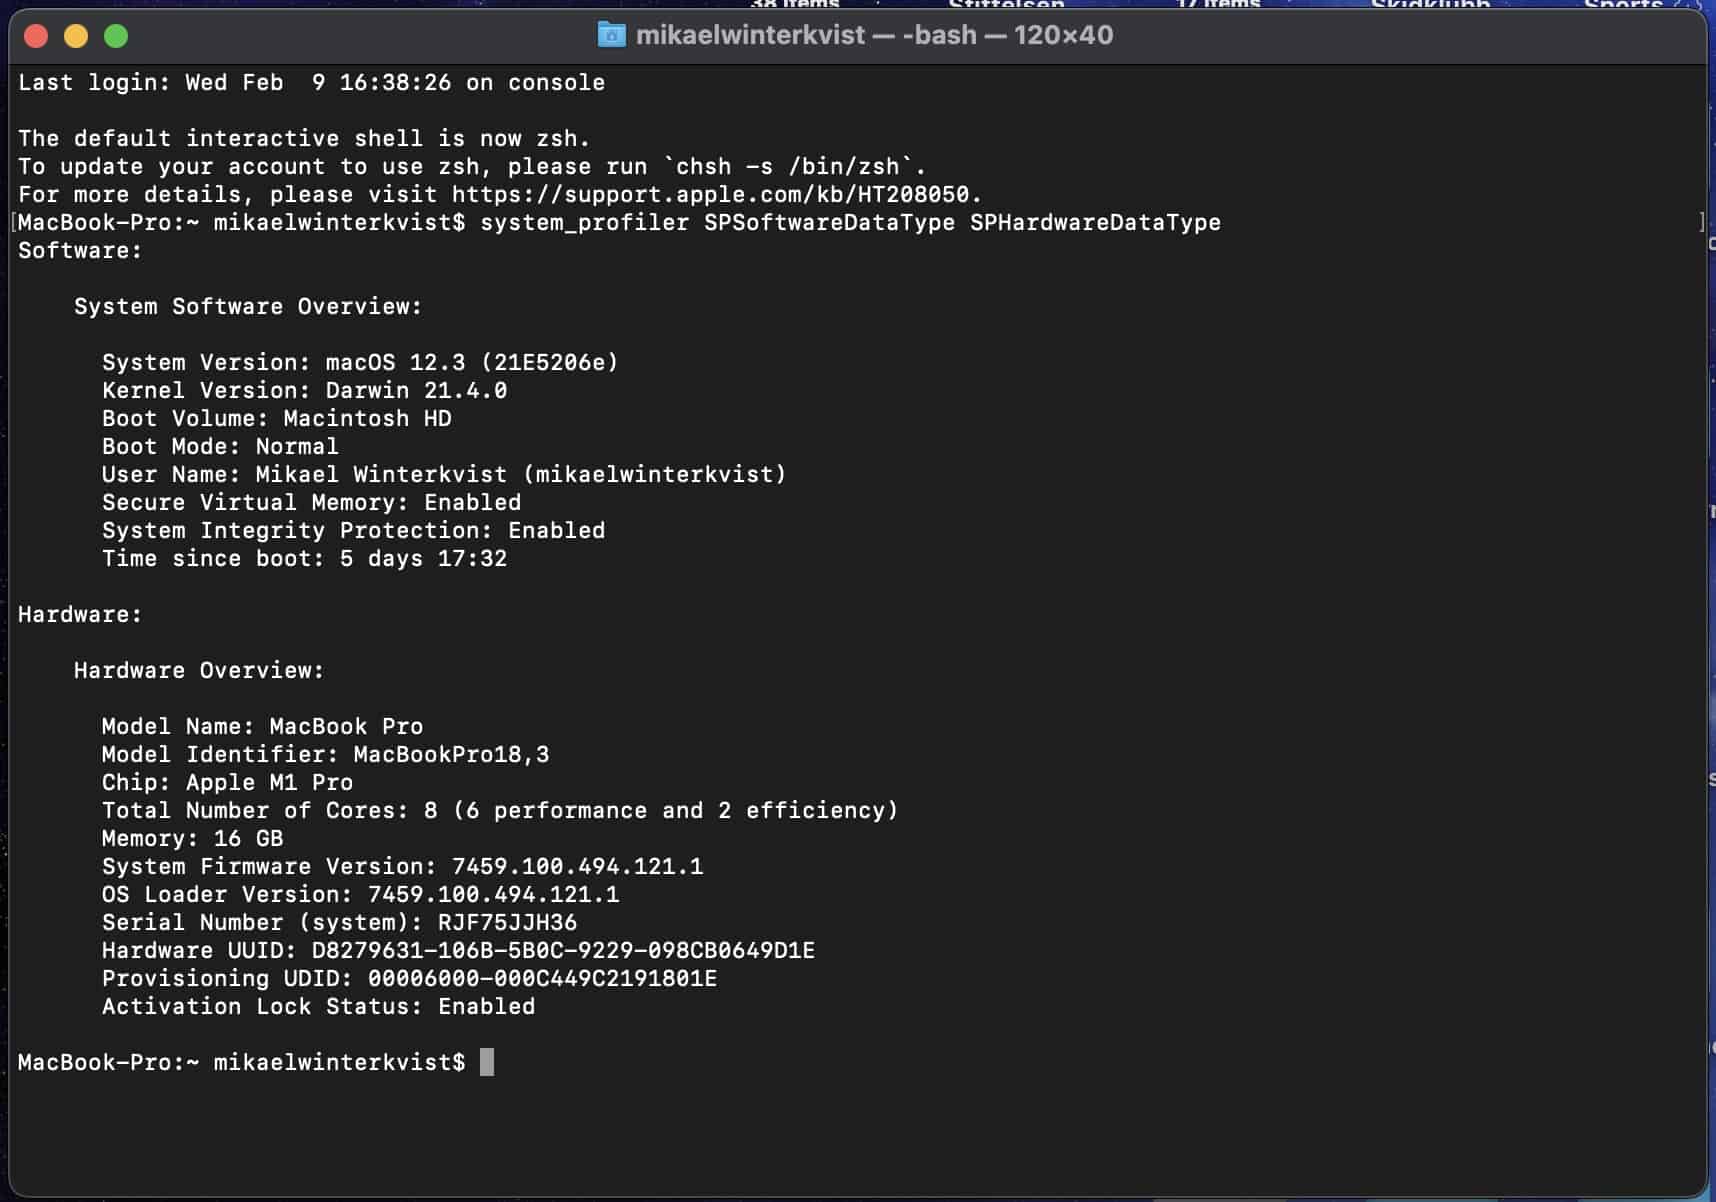
Task: Click the 'System Integrity Protection: Enabled' line
Action: click(x=353, y=531)
